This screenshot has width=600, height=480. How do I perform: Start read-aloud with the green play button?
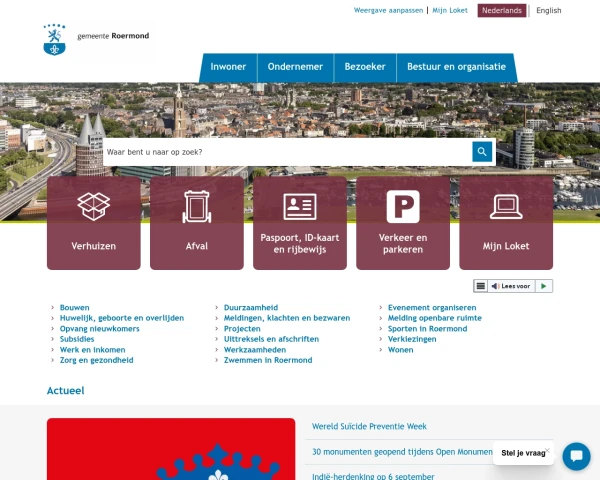543,286
